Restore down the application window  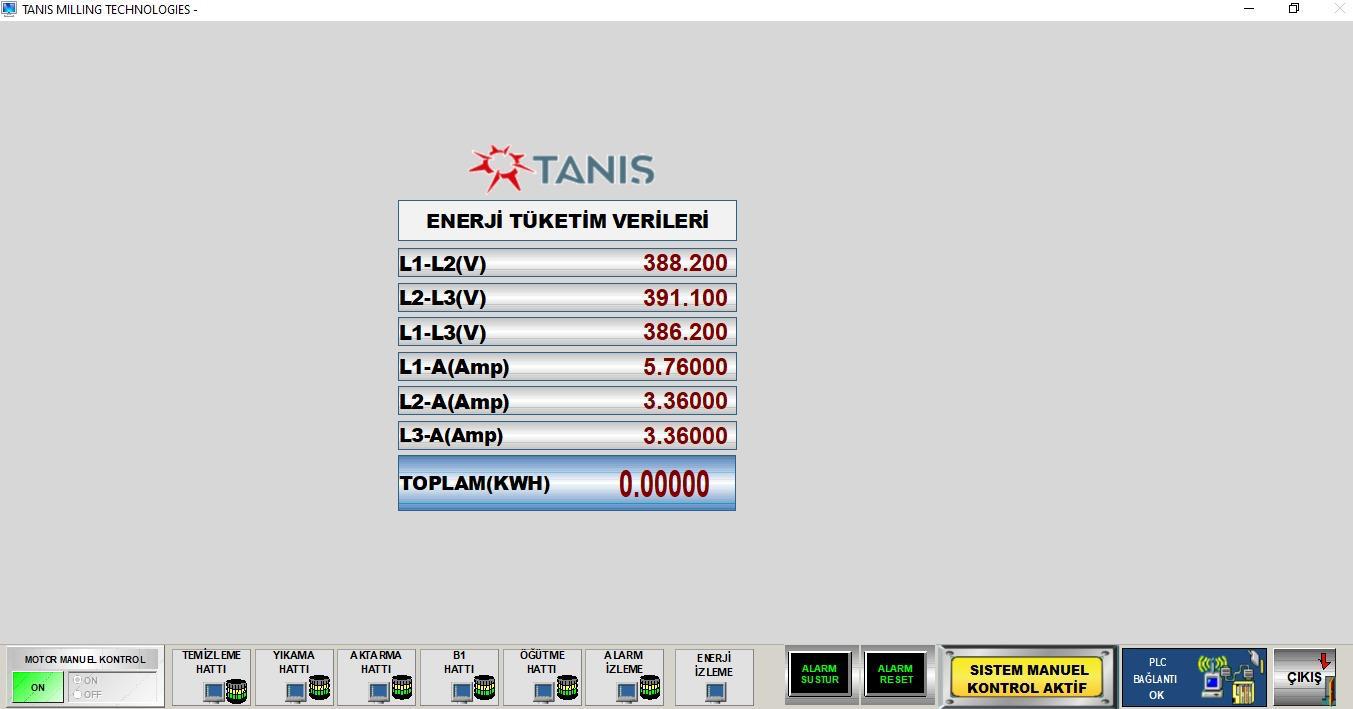pos(1294,9)
